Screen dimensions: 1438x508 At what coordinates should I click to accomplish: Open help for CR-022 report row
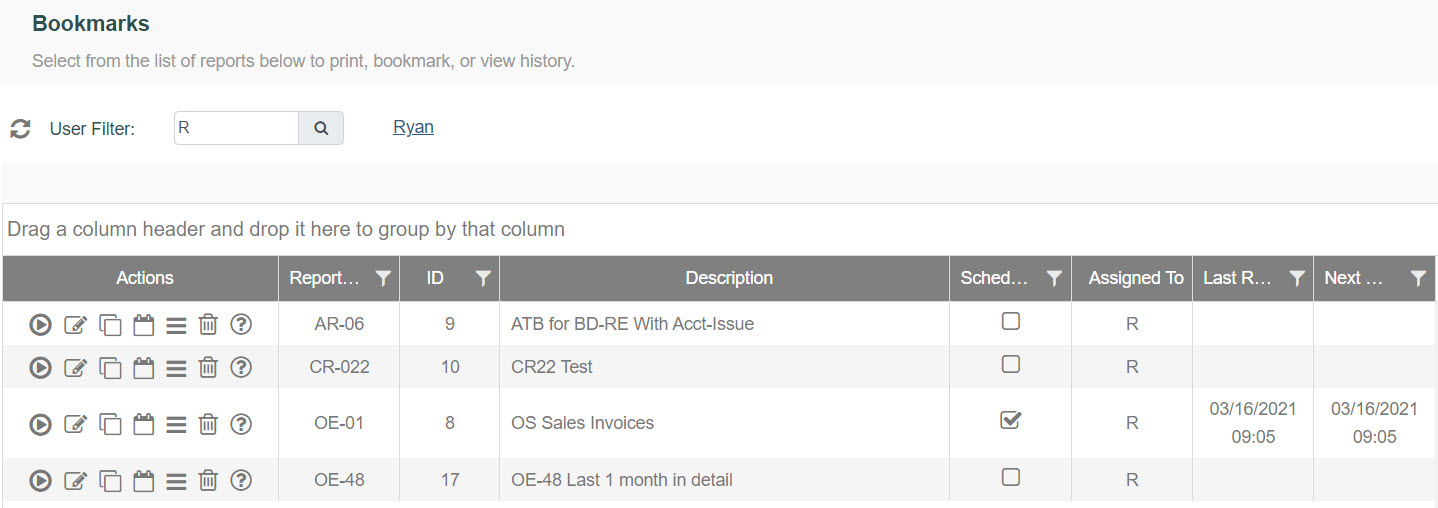[240, 367]
